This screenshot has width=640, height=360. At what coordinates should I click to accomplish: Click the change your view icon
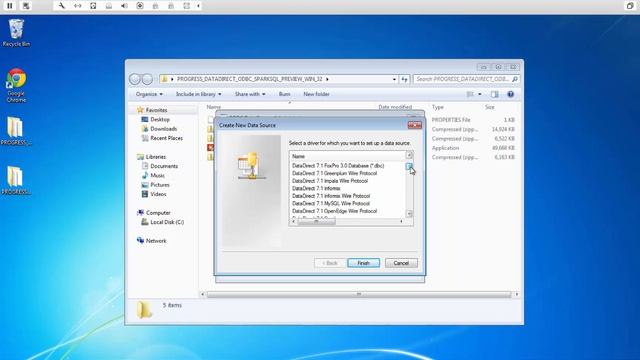(470, 94)
